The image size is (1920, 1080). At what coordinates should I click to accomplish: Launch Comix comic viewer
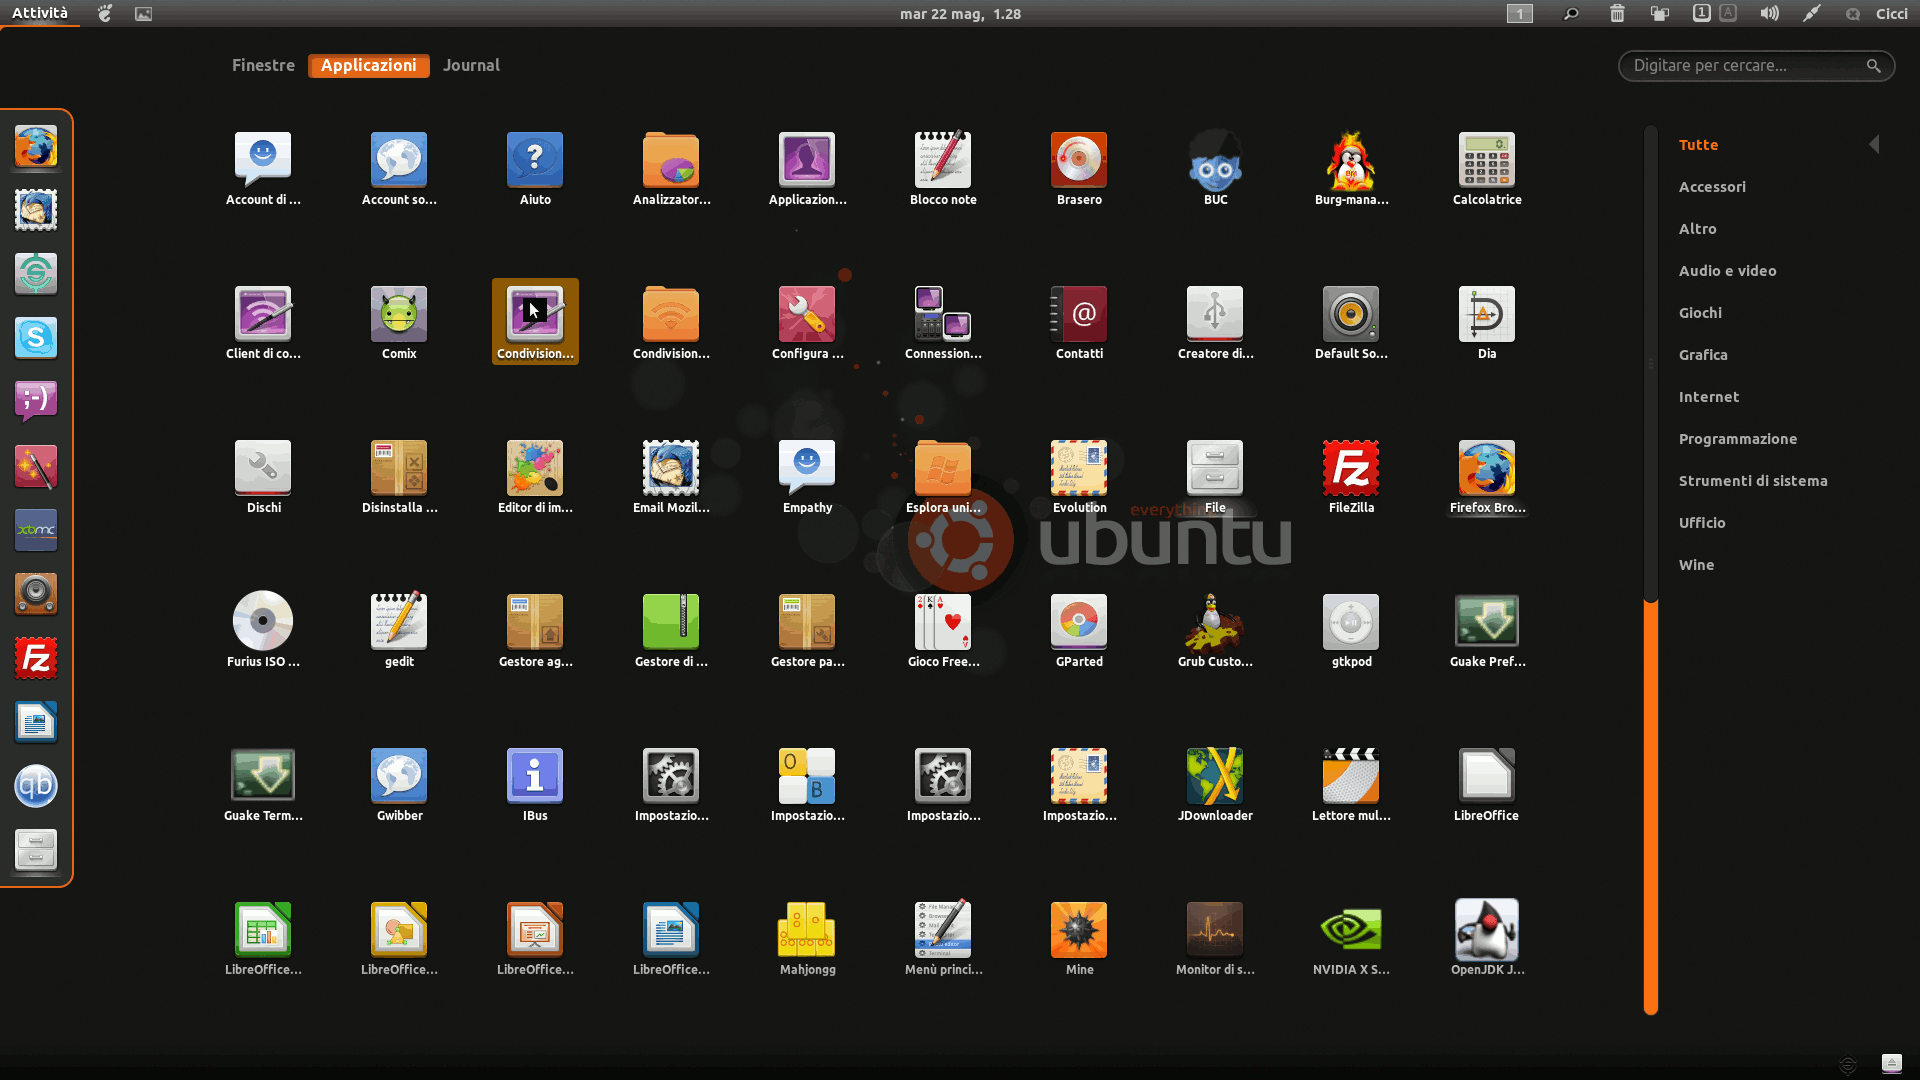(399, 322)
